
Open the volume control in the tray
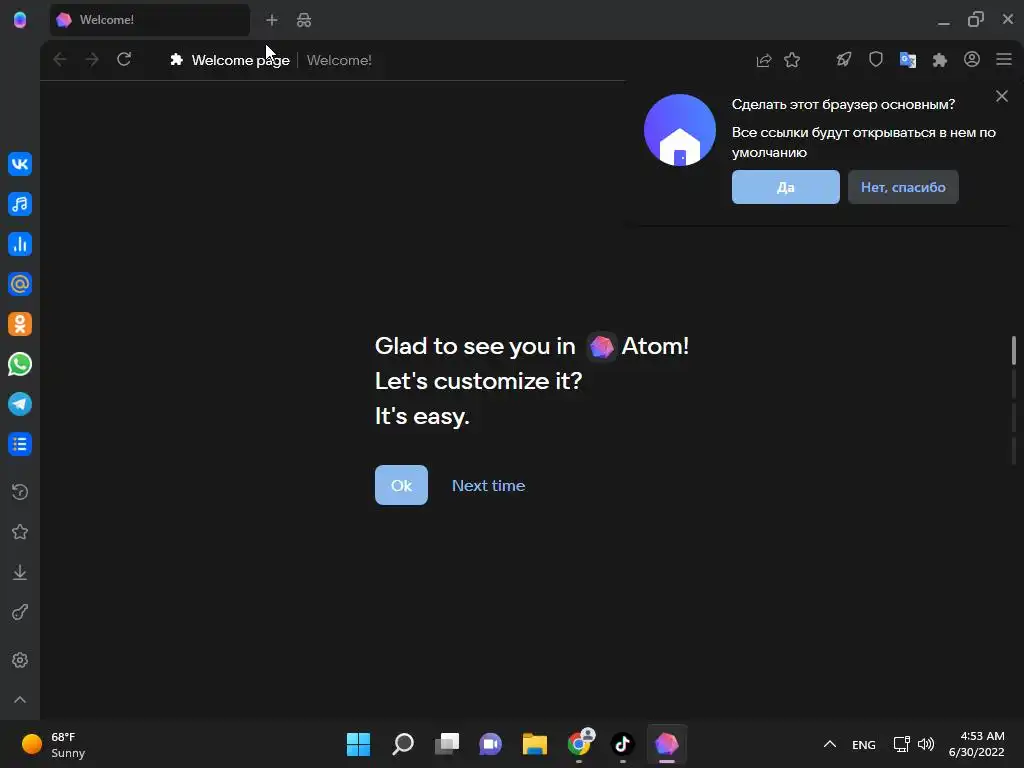click(926, 744)
